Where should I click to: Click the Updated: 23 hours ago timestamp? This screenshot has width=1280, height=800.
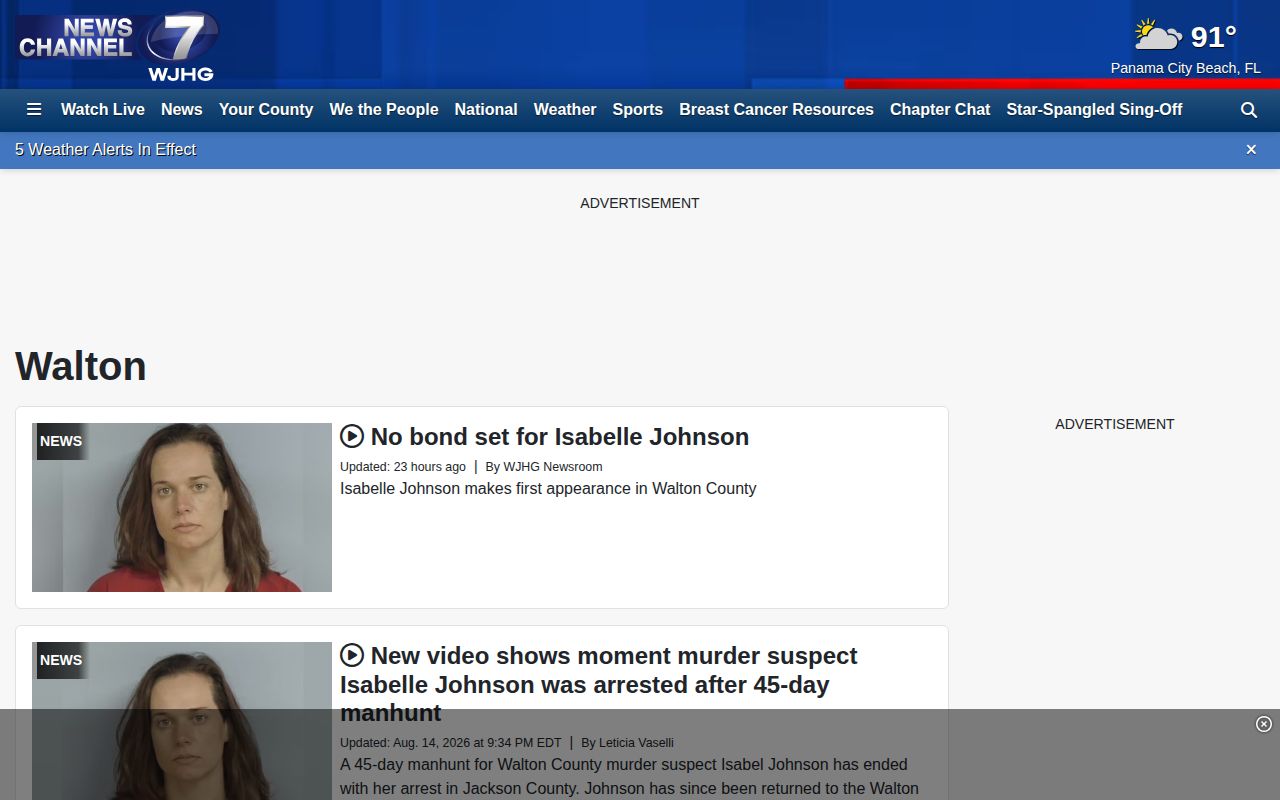click(x=403, y=467)
